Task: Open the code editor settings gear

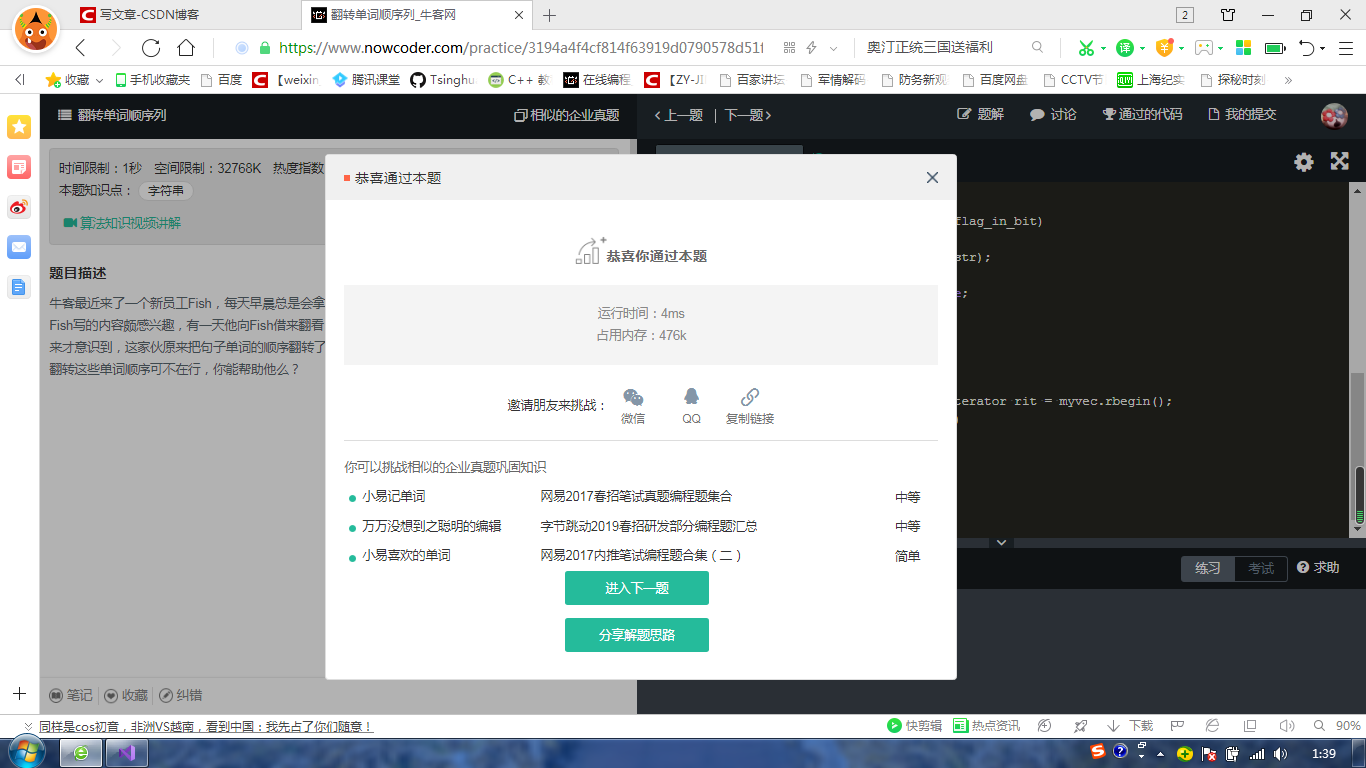Action: tap(1303, 161)
